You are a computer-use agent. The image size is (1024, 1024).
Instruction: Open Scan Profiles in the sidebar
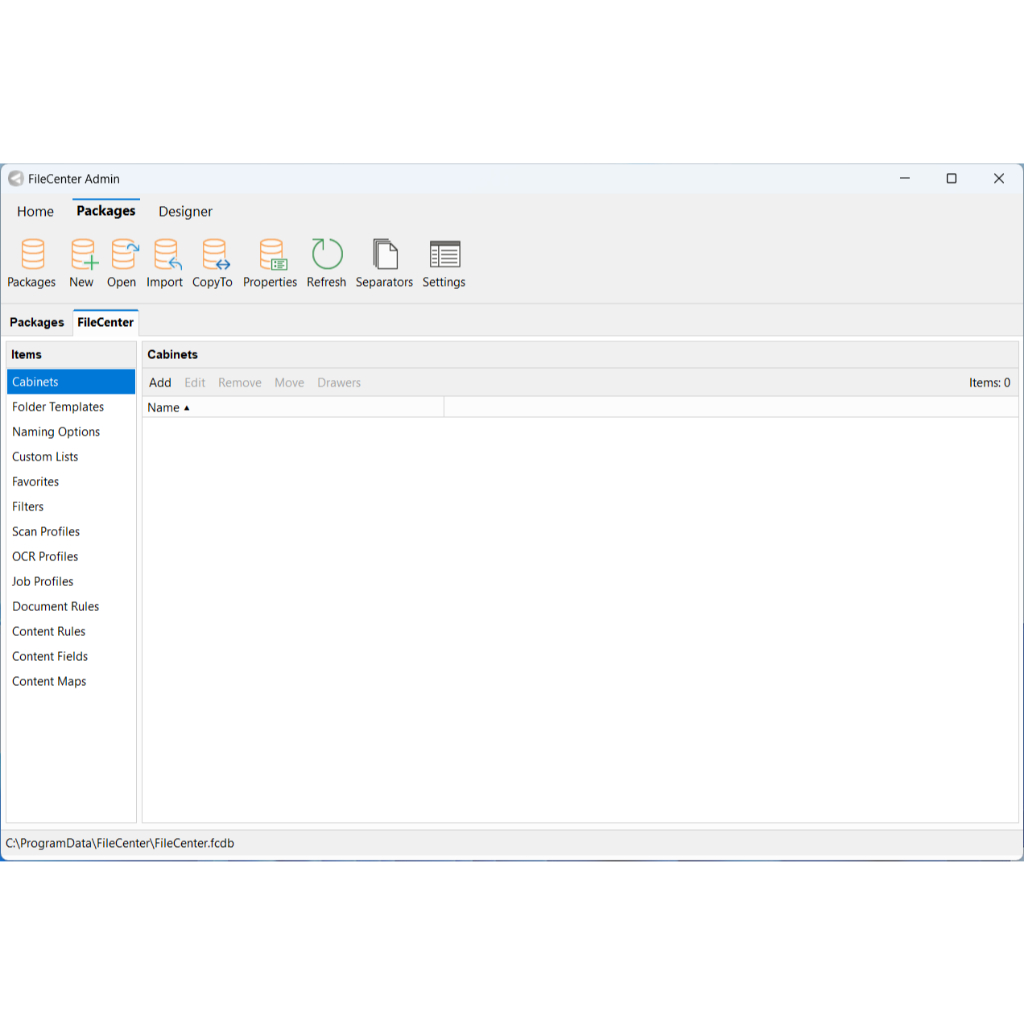(46, 532)
